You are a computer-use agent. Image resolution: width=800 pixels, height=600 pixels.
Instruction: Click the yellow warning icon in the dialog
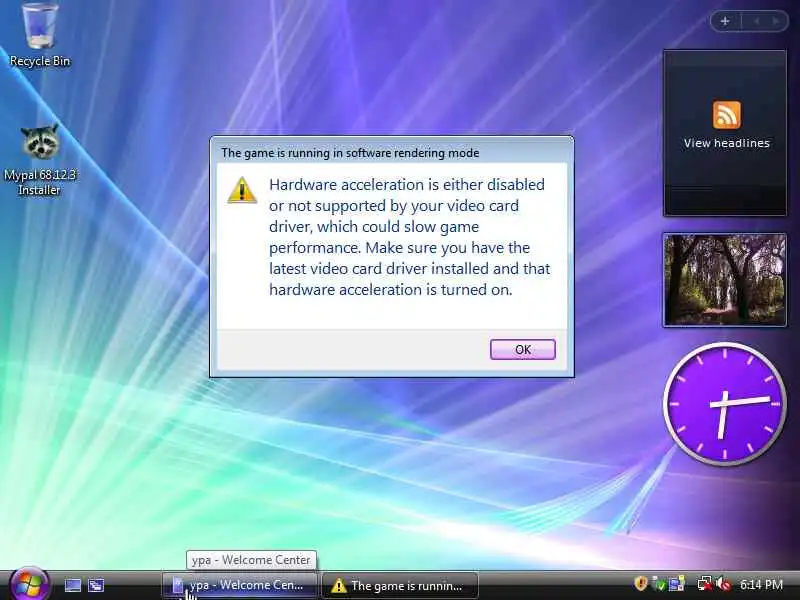242,190
